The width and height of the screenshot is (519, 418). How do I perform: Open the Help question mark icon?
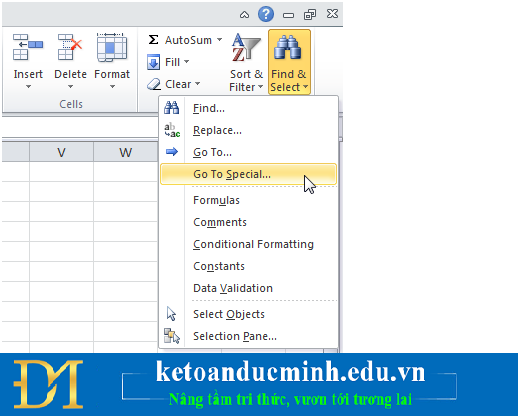tap(266, 14)
